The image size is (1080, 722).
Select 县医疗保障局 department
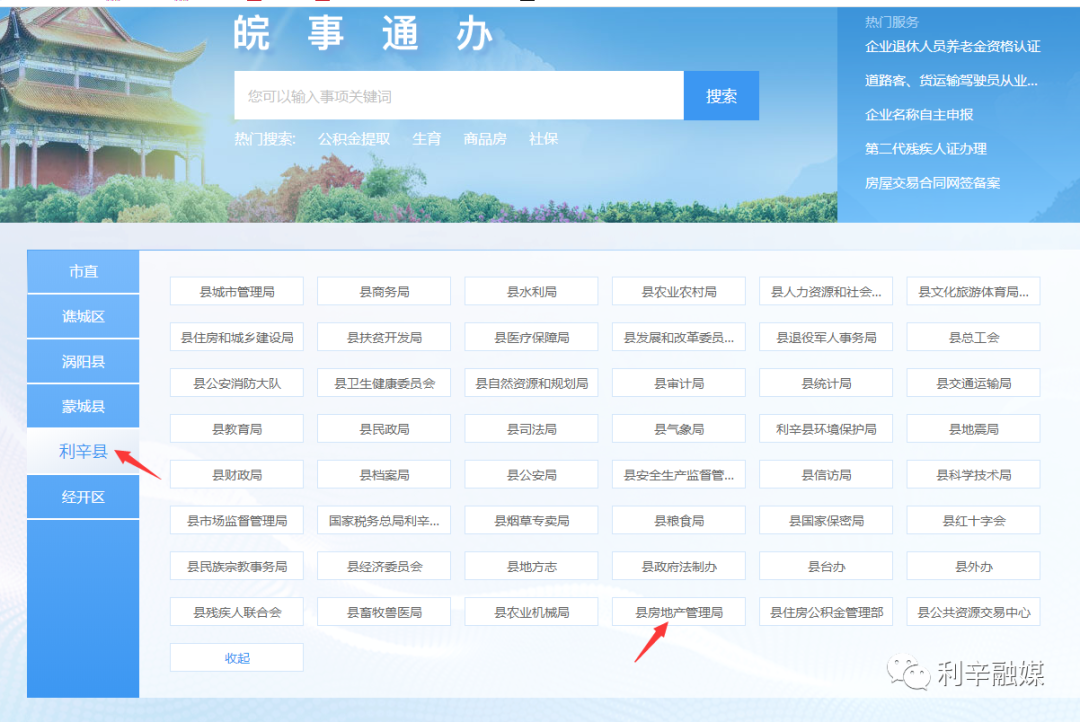click(x=531, y=338)
